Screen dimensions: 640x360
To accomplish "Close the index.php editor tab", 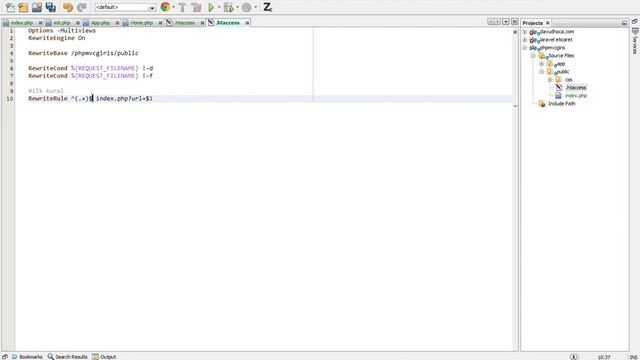I will click(40, 23).
